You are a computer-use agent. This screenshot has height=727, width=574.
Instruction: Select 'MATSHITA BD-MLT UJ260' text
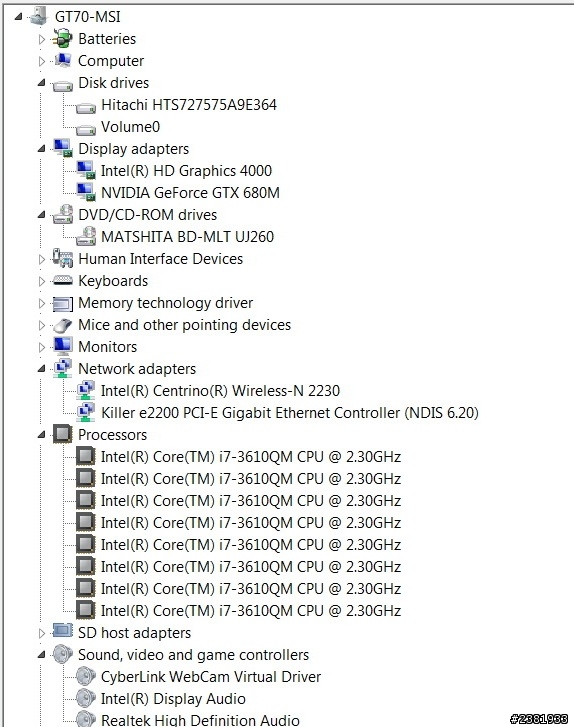[187, 236]
